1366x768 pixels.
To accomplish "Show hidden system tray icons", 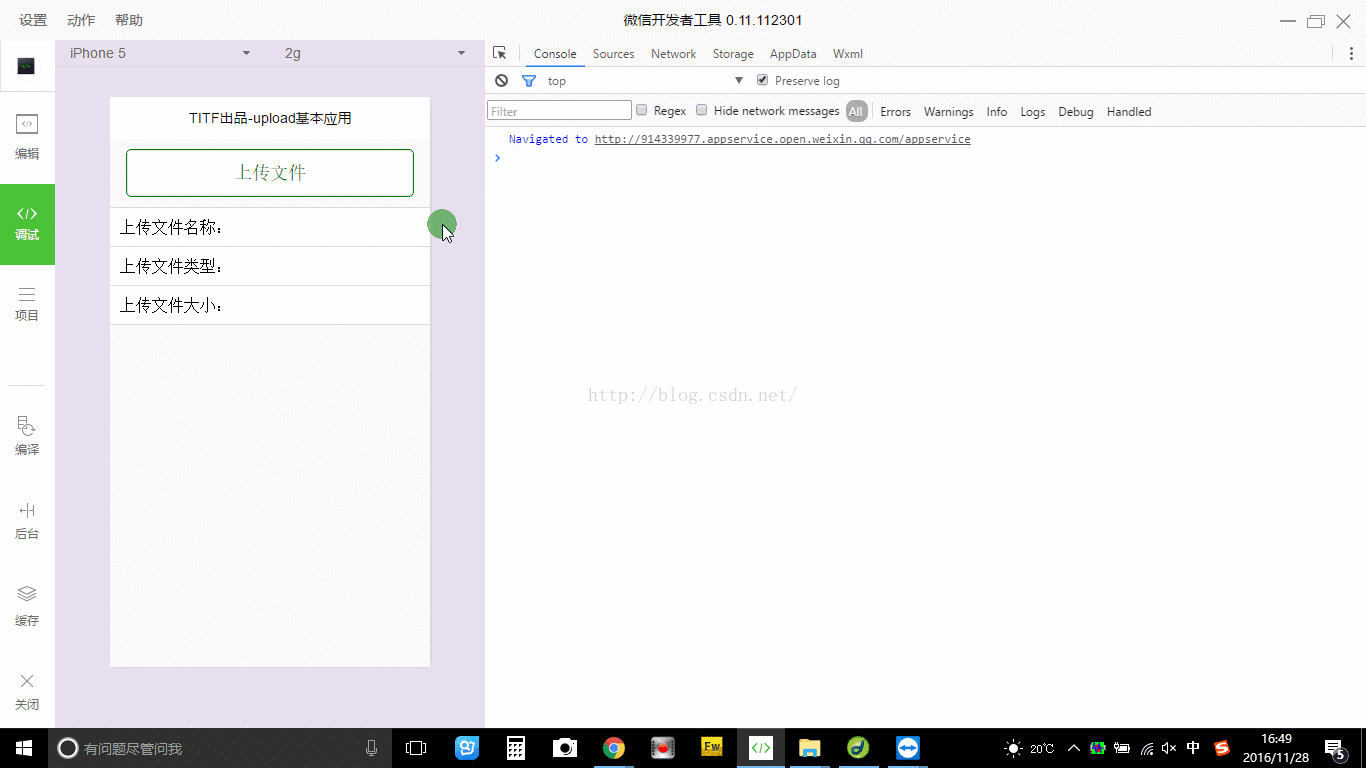I will click(1074, 748).
